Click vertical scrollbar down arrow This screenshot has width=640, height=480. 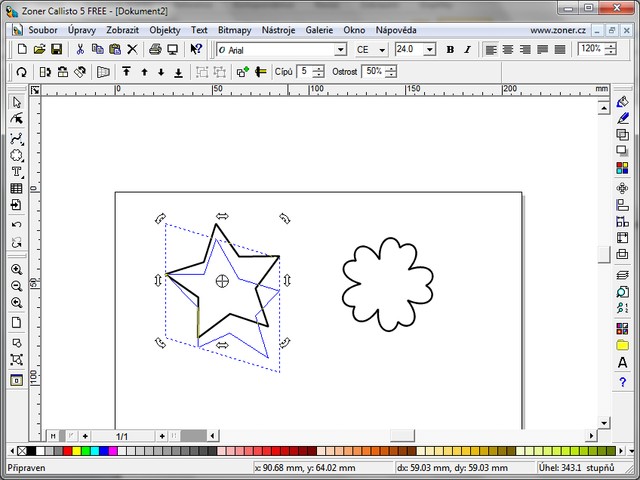click(x=604, y=422)
